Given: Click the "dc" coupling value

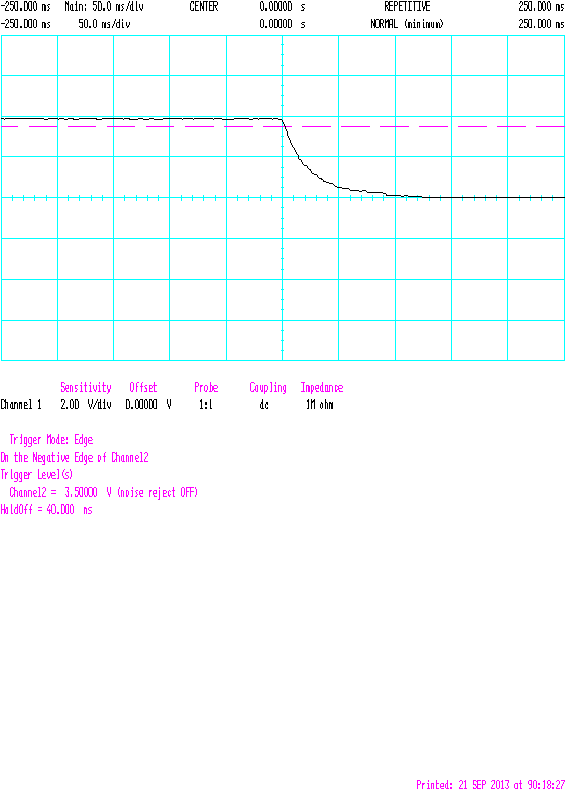Looking at the screenshot, I should click(x=264, y=405).
